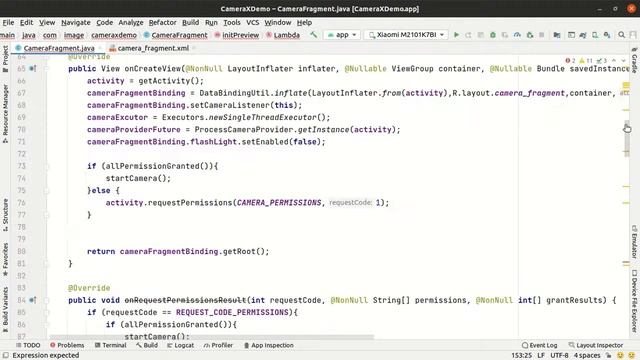
Task: Collapse the if block on line 73
Action: point(46,166)
